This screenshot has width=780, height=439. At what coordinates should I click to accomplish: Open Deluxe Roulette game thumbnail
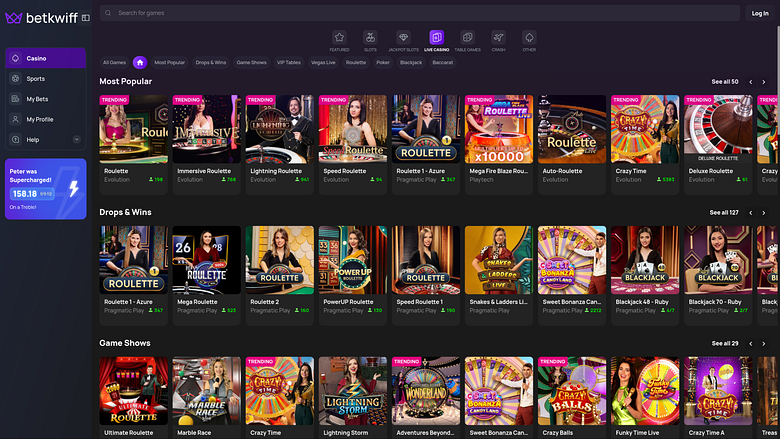718,129
